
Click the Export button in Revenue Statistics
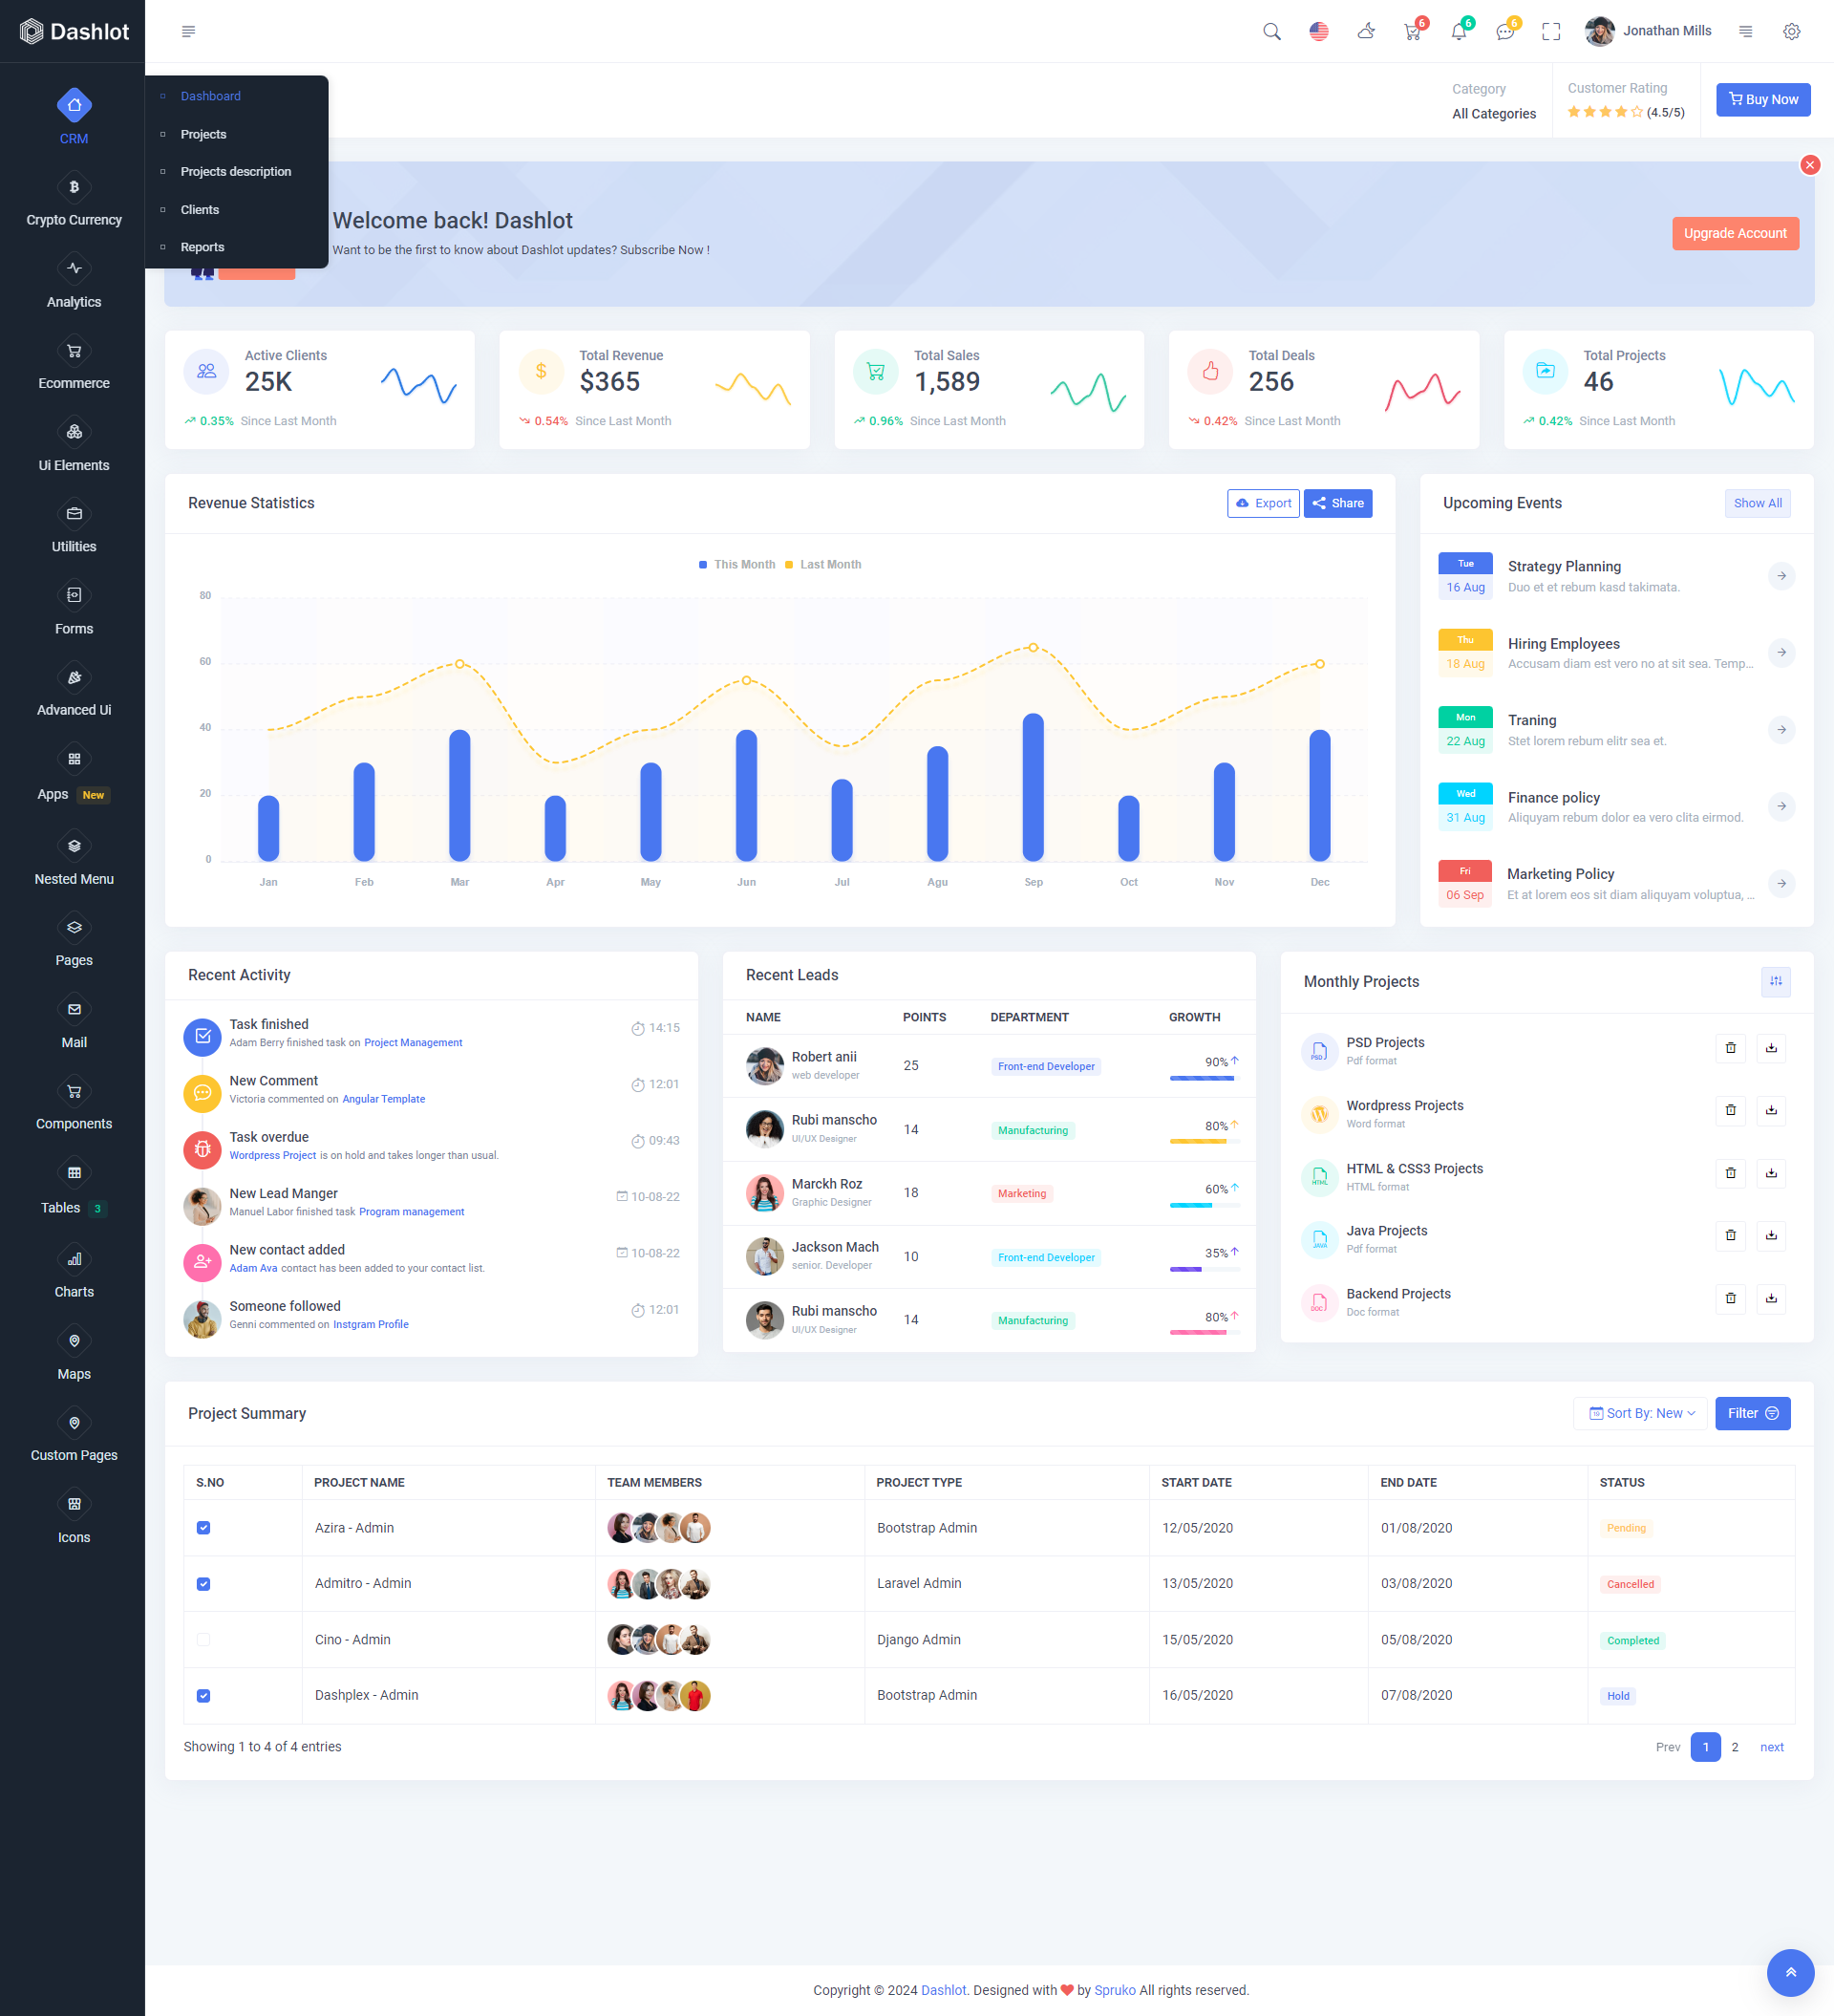click(1262, 503)
